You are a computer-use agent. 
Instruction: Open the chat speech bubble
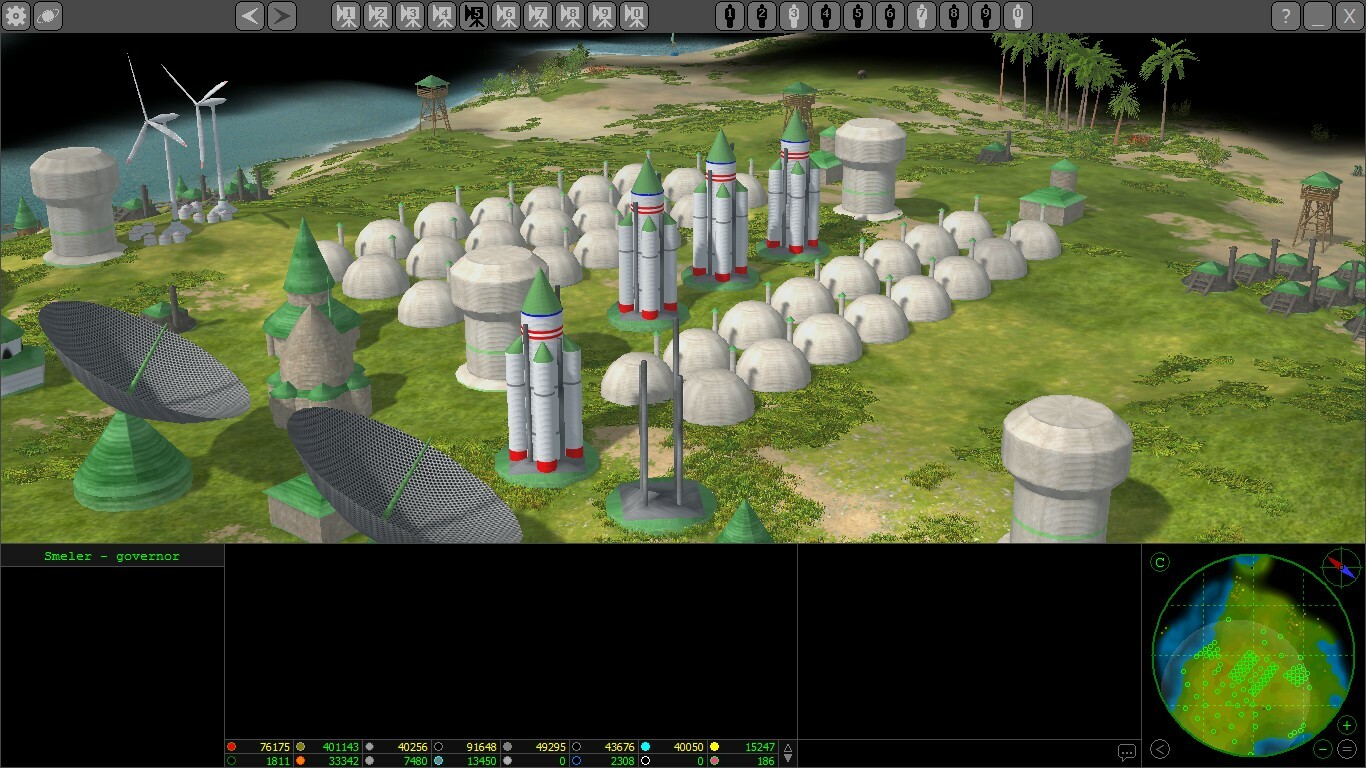[1127, 752]
